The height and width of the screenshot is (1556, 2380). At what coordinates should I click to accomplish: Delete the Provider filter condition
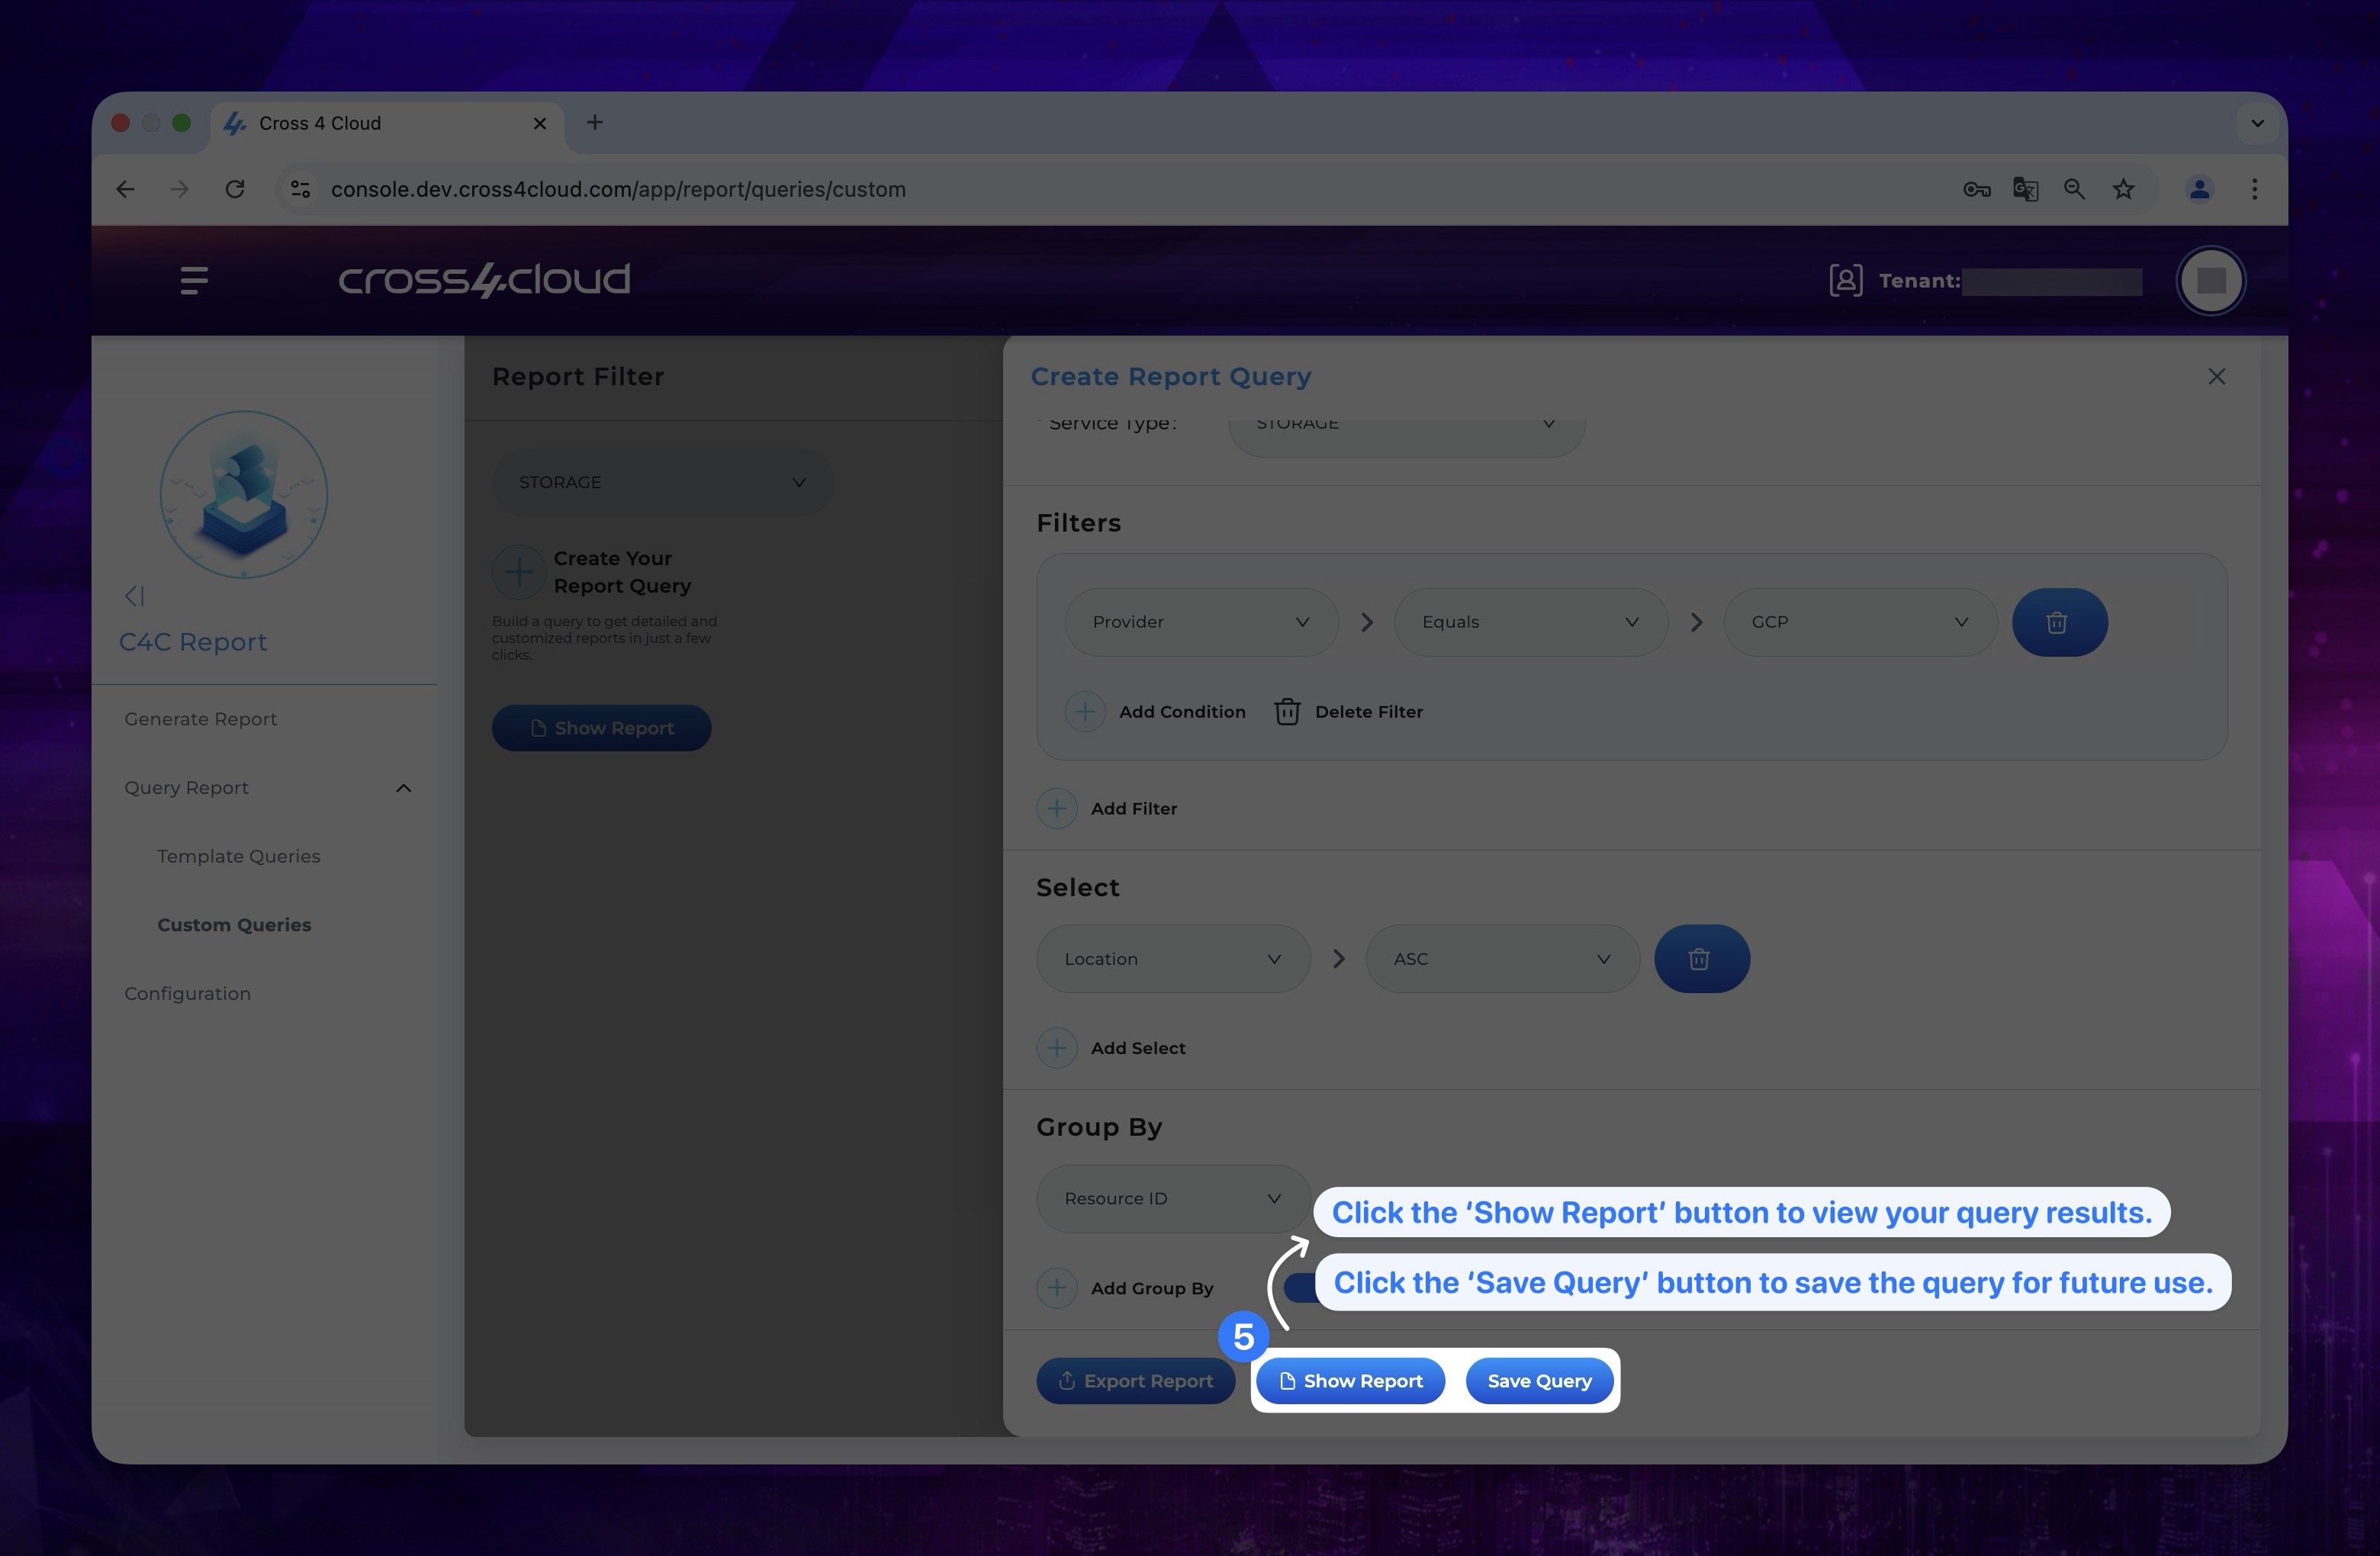pos(2059,622)
